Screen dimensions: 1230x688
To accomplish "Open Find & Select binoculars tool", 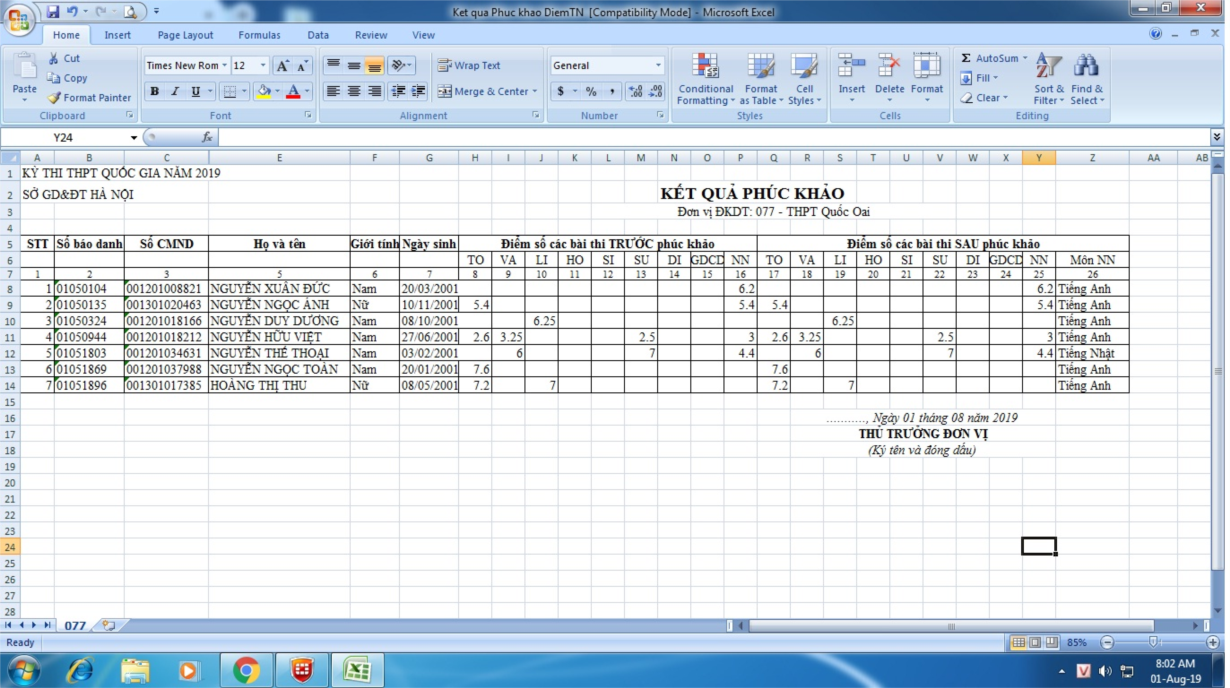I will (1086, 80).
